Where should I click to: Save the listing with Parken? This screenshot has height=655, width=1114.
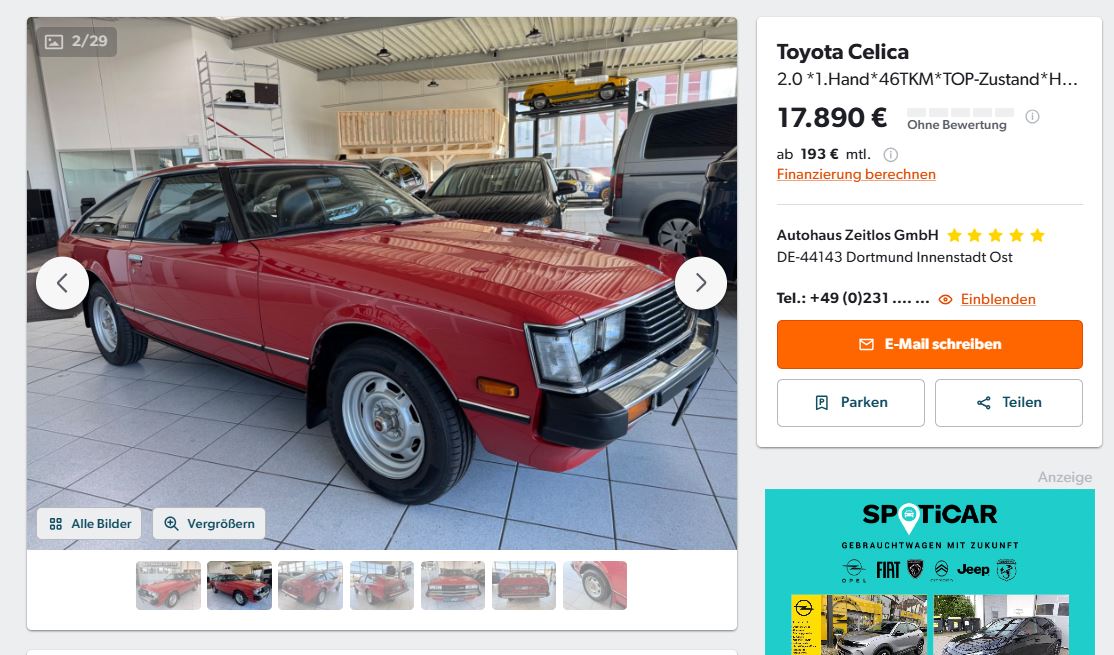[x=850, y=403]
